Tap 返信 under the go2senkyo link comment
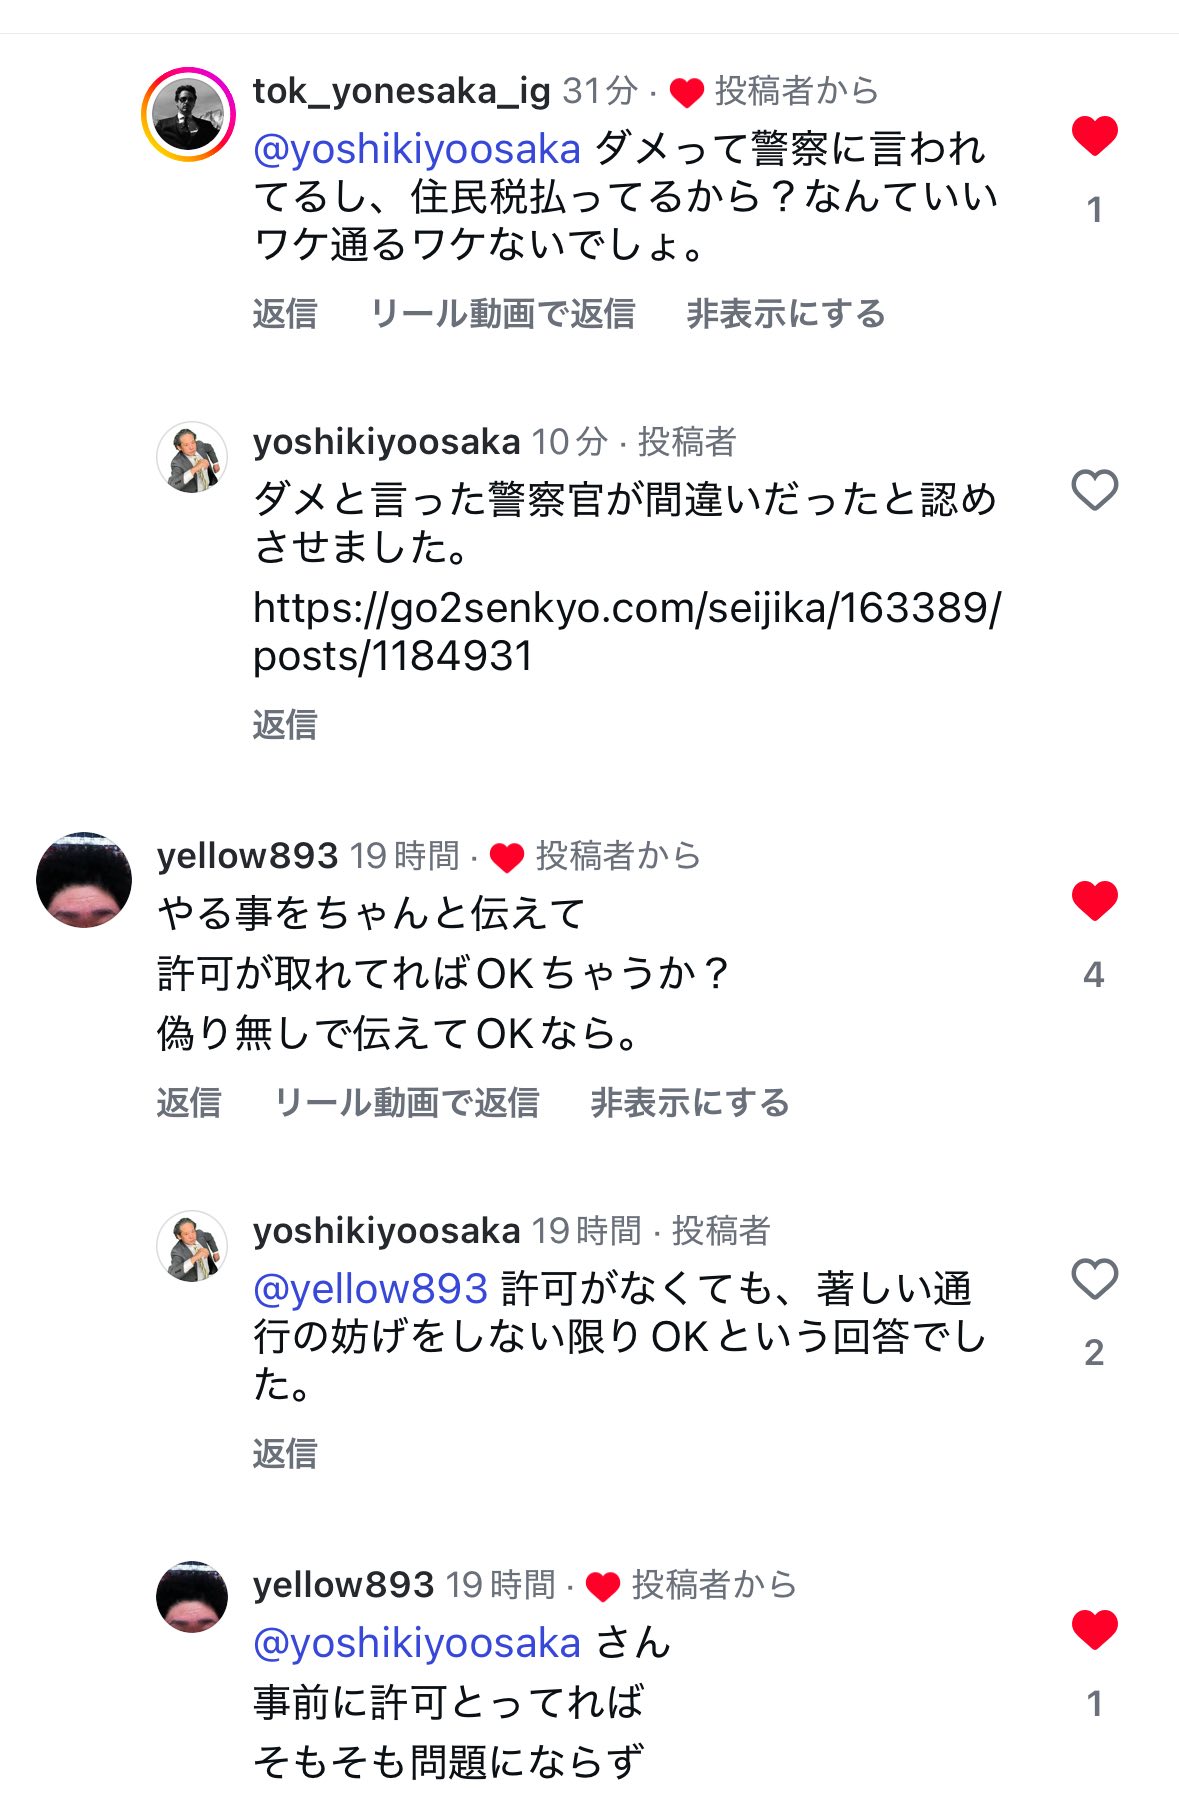 285,724
